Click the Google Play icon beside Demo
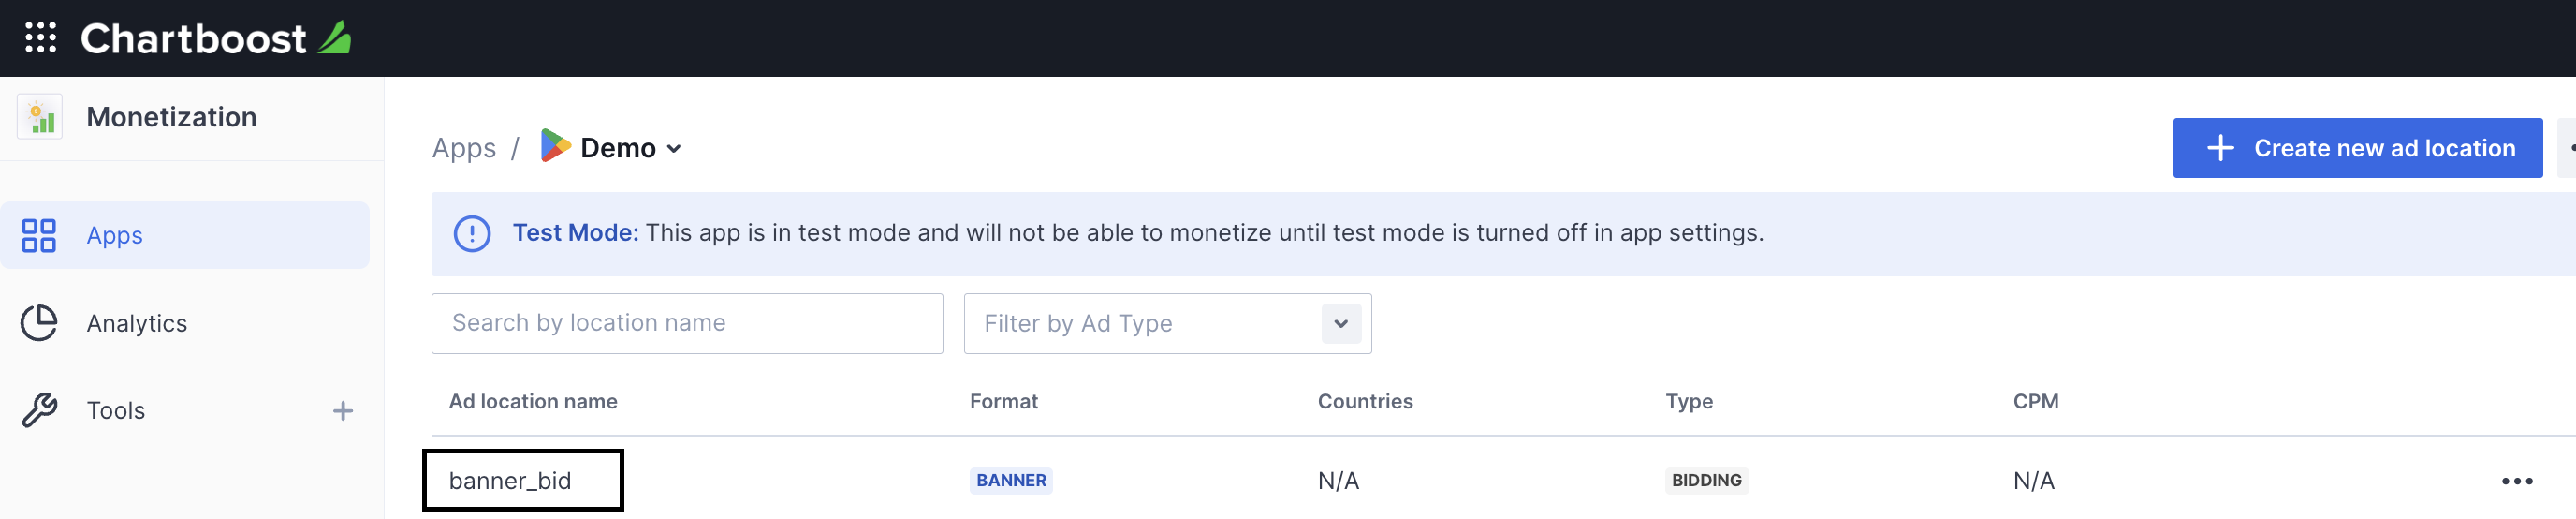This screenshot has height=519, width=2576. point(555,146)
